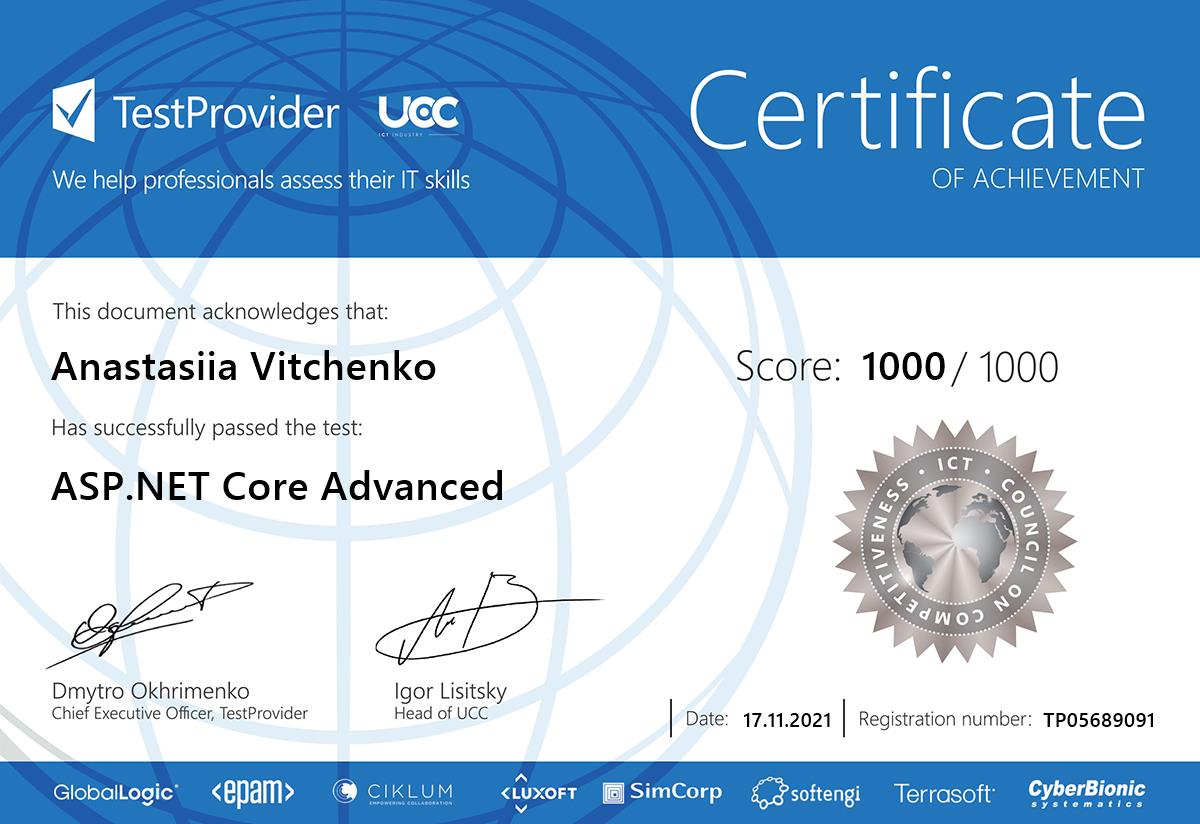The width and height of the screenshot is (1200, 824).
Task: Click the score value 1000
Action: click(x=903, y=367)
